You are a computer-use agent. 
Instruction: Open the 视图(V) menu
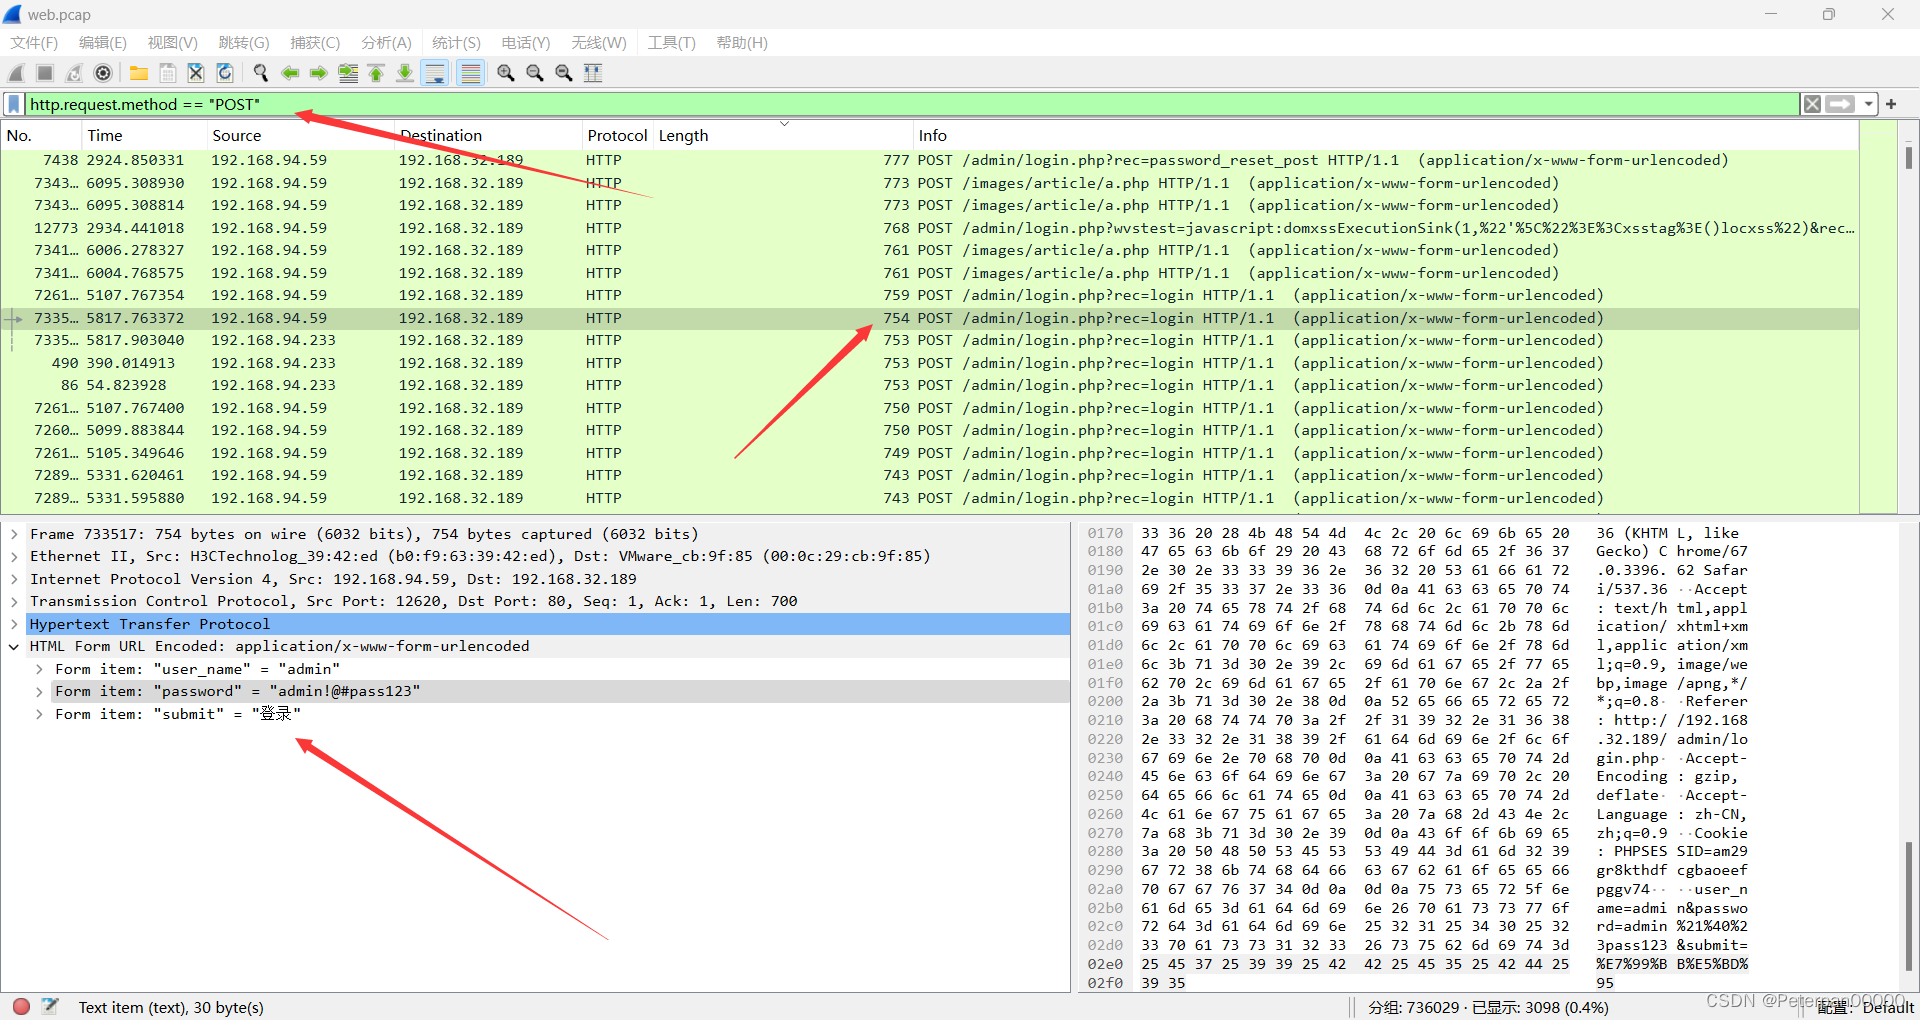point(173,43)
